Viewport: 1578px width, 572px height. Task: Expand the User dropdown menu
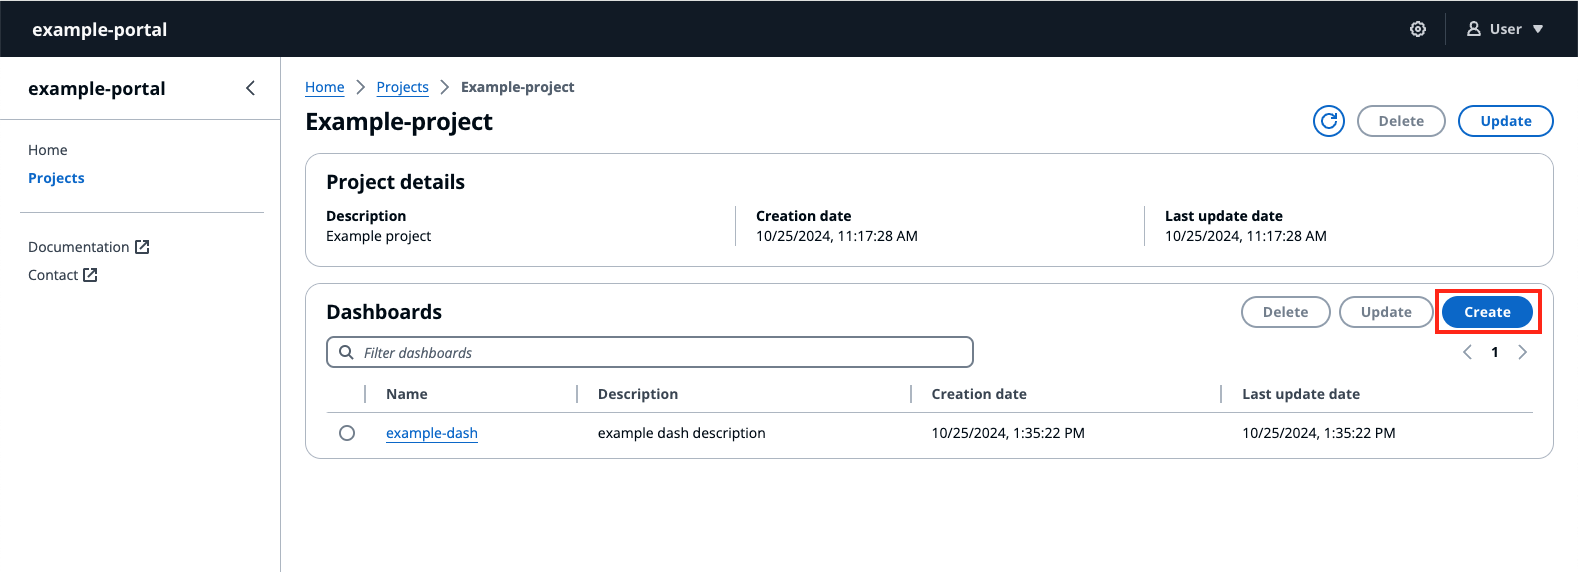[x=1537, y=29]
